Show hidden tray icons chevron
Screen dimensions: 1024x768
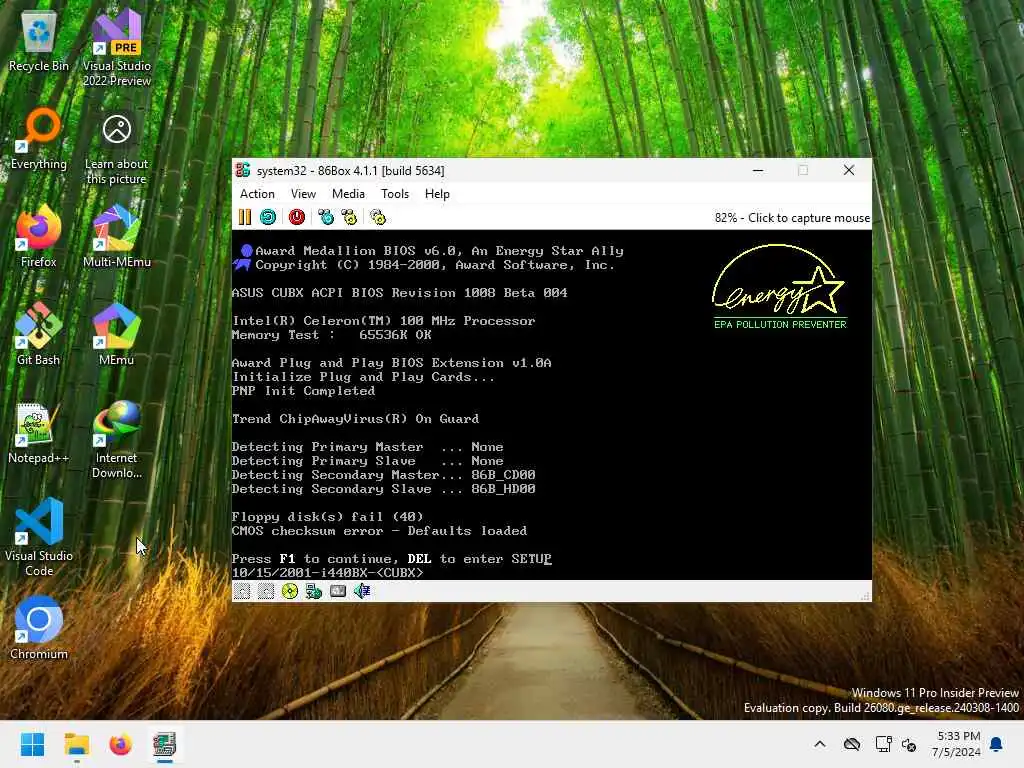[820, 744]
